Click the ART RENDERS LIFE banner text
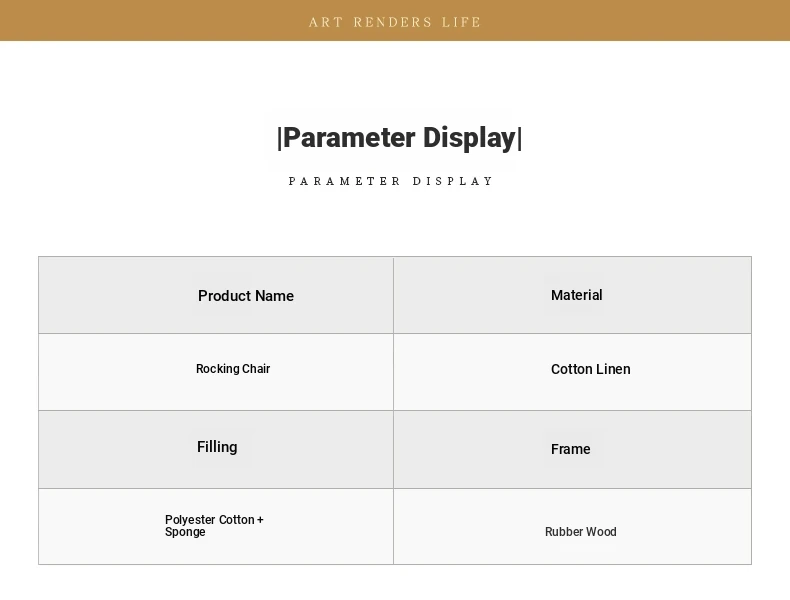This screenshot has width=790, height=600. (x=395, y=22)
